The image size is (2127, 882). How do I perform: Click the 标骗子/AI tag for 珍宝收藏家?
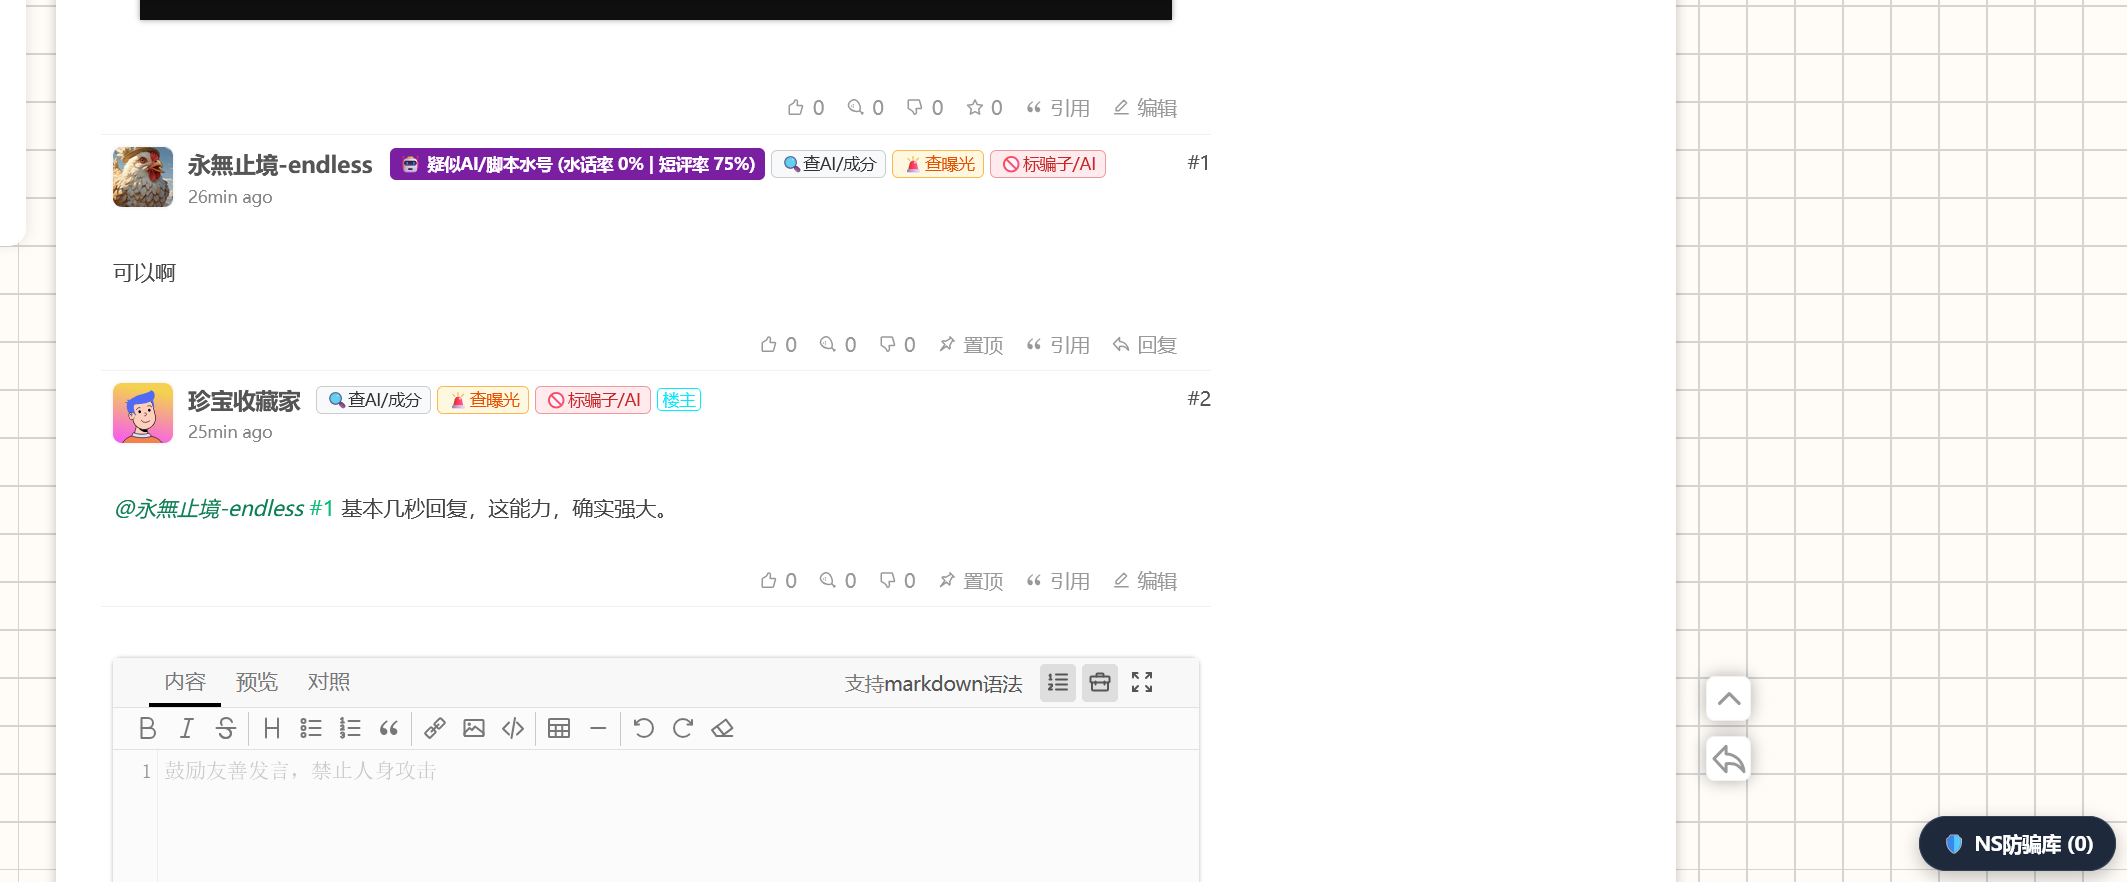tap(593, 400)
